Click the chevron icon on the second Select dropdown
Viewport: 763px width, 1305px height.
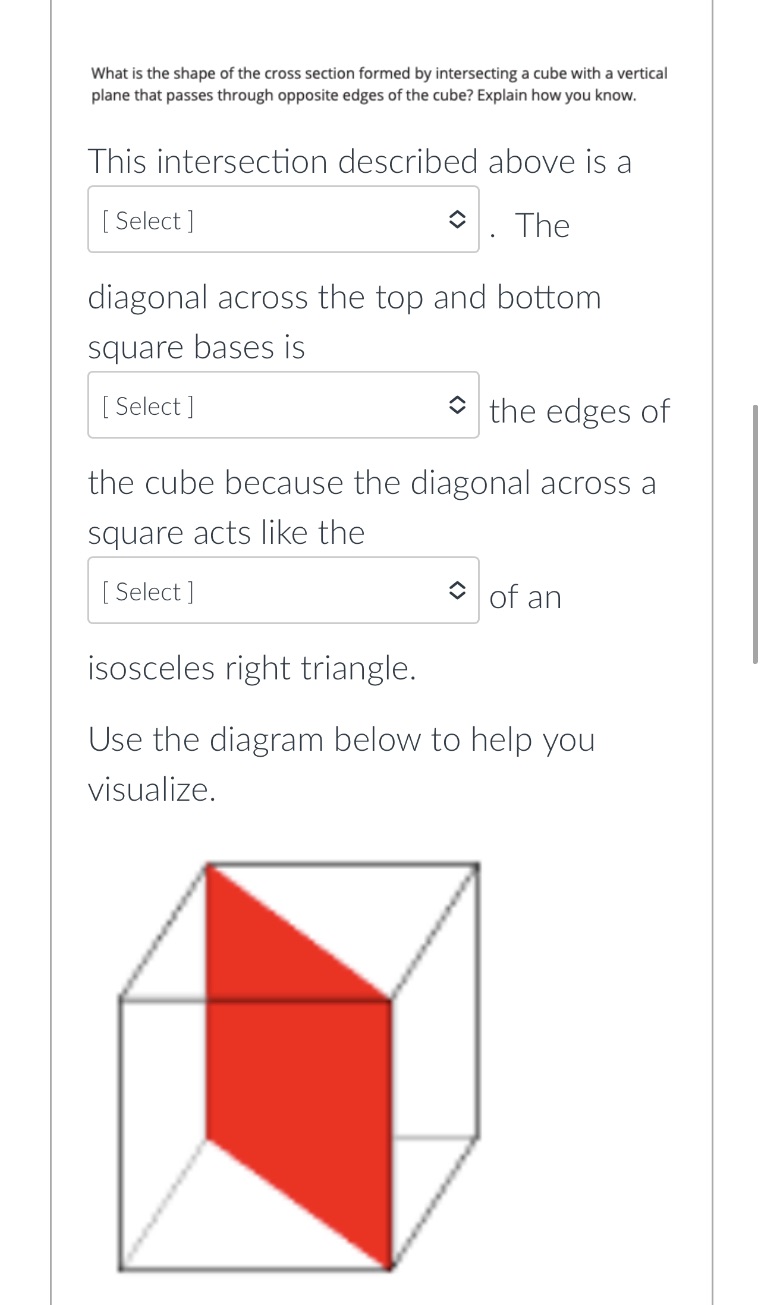457,404
